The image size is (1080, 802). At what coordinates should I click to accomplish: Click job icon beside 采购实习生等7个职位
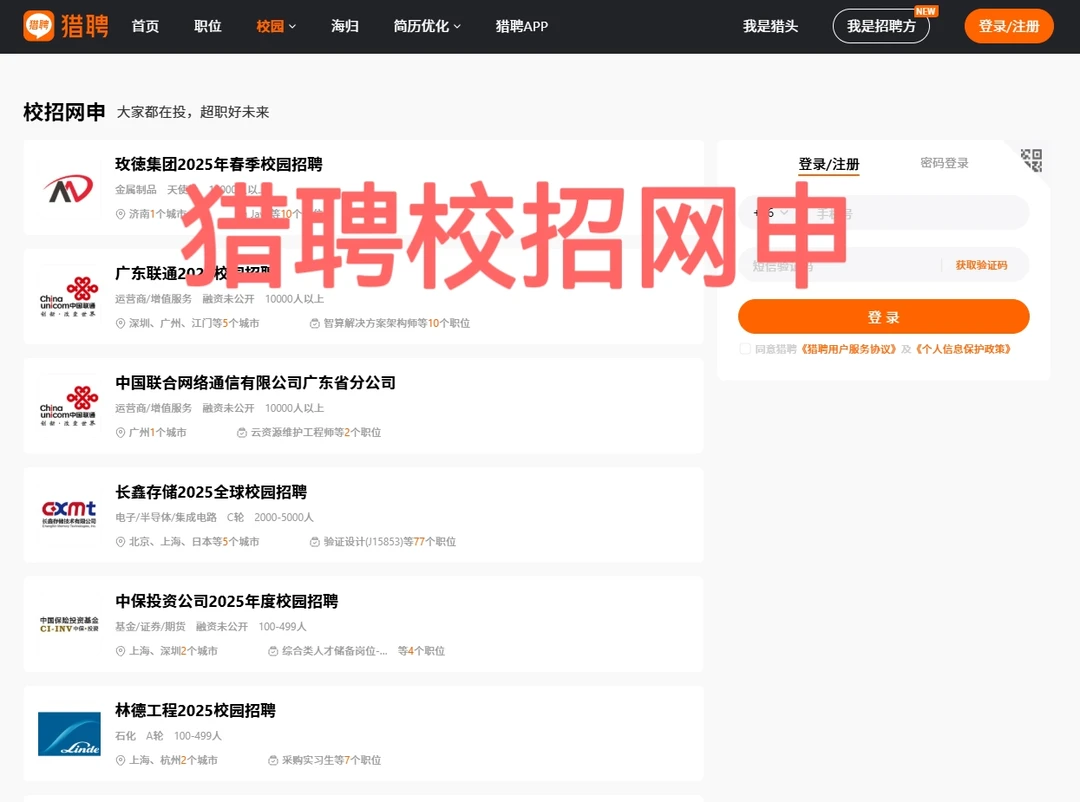click(273, 761)
